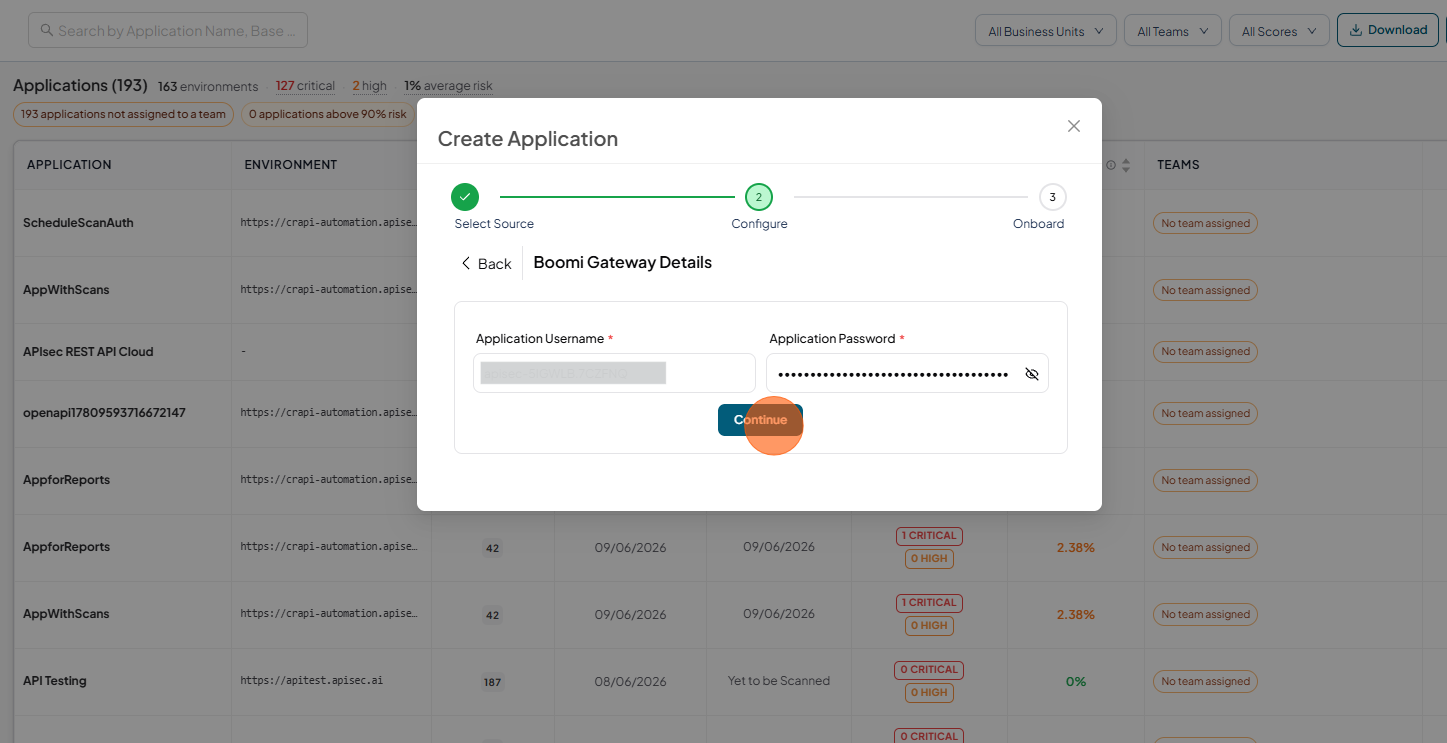
Task: Go Back from Boomi Gateway Details
Action: coord(486,264)
